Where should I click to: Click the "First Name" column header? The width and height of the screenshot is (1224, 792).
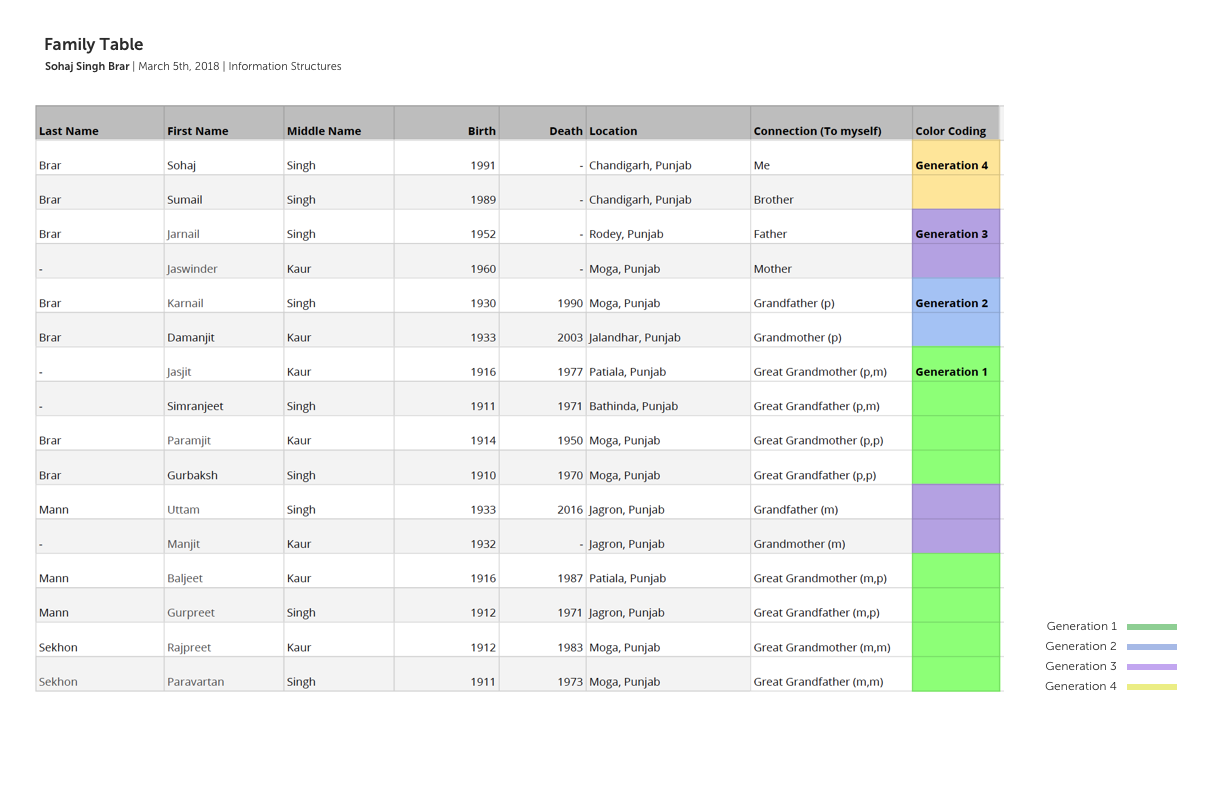pyautogui.click(x=198, y=131)
